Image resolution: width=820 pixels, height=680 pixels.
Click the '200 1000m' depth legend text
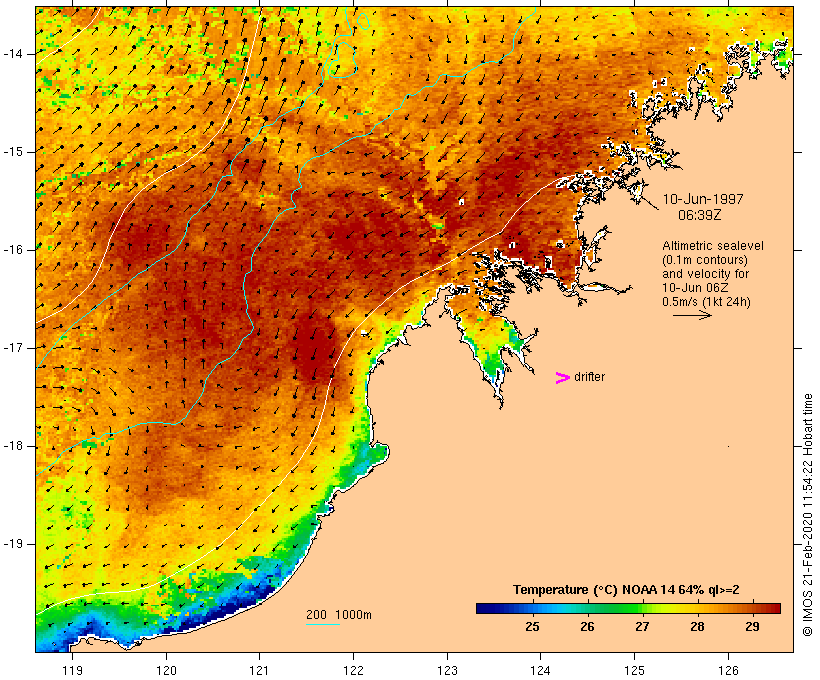339,615
